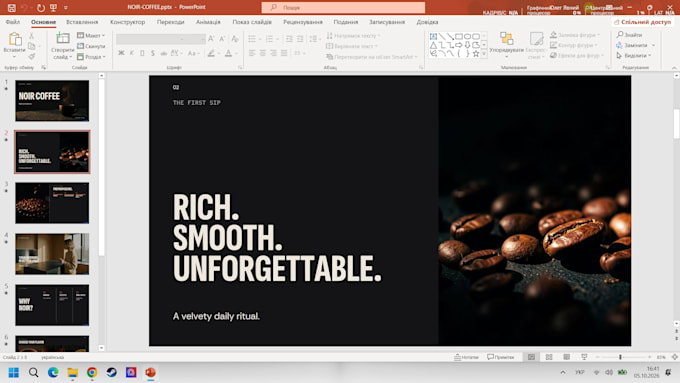Click Fit slide to window icon
Viewport: 680px width, 383px height.
point(675,357)
